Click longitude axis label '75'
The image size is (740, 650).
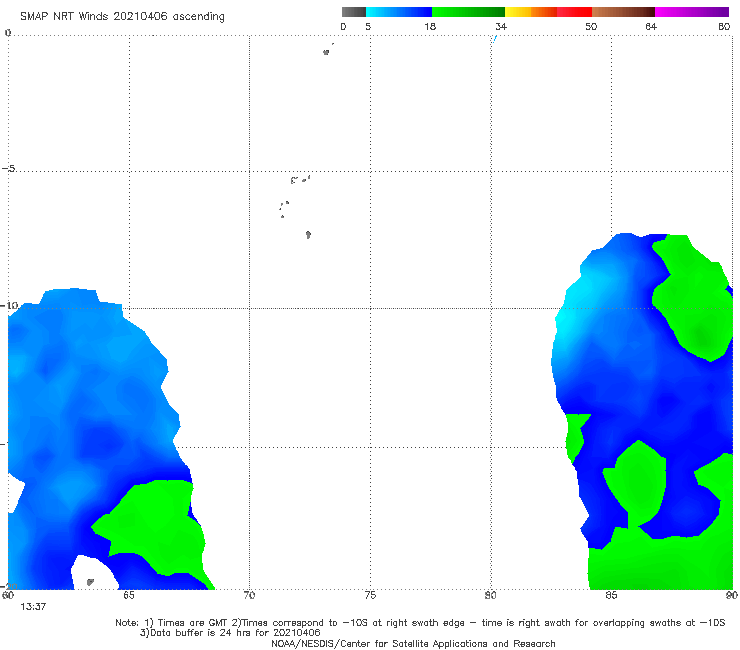[370, 595]
